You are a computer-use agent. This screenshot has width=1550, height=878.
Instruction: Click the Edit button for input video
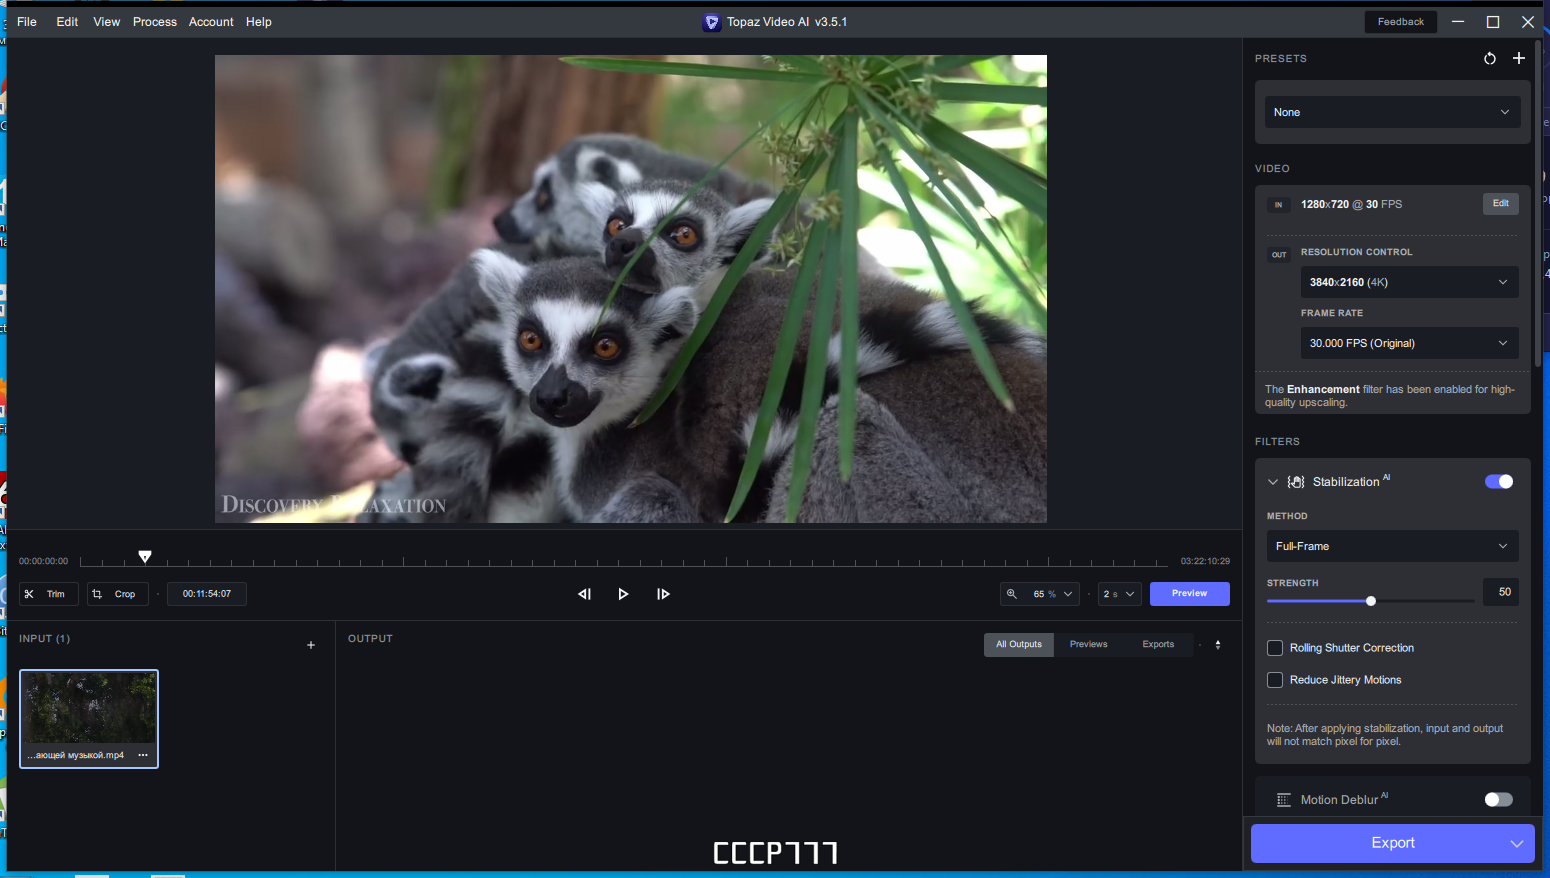(x=1500, y=204)
